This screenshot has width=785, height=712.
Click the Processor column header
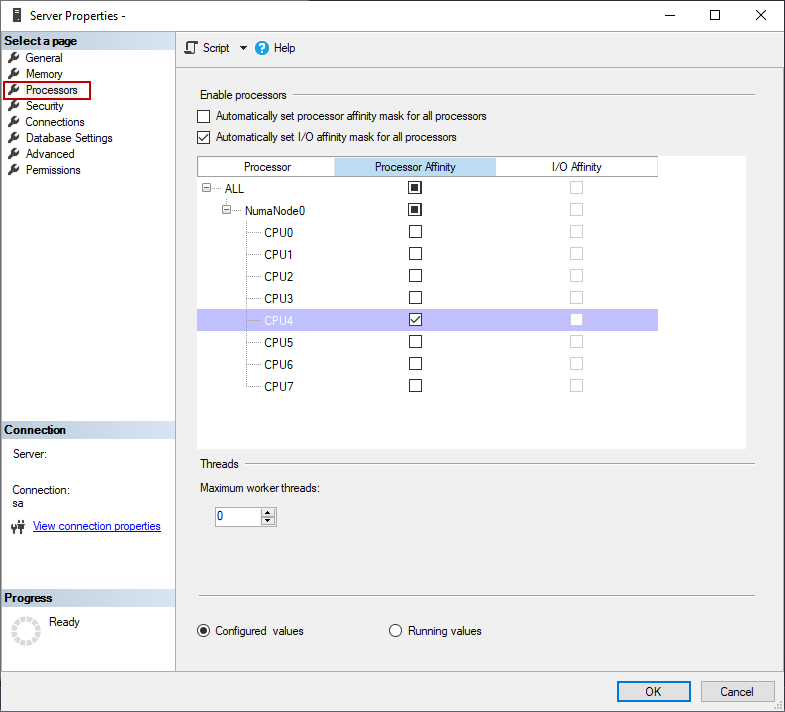[266, 167]
